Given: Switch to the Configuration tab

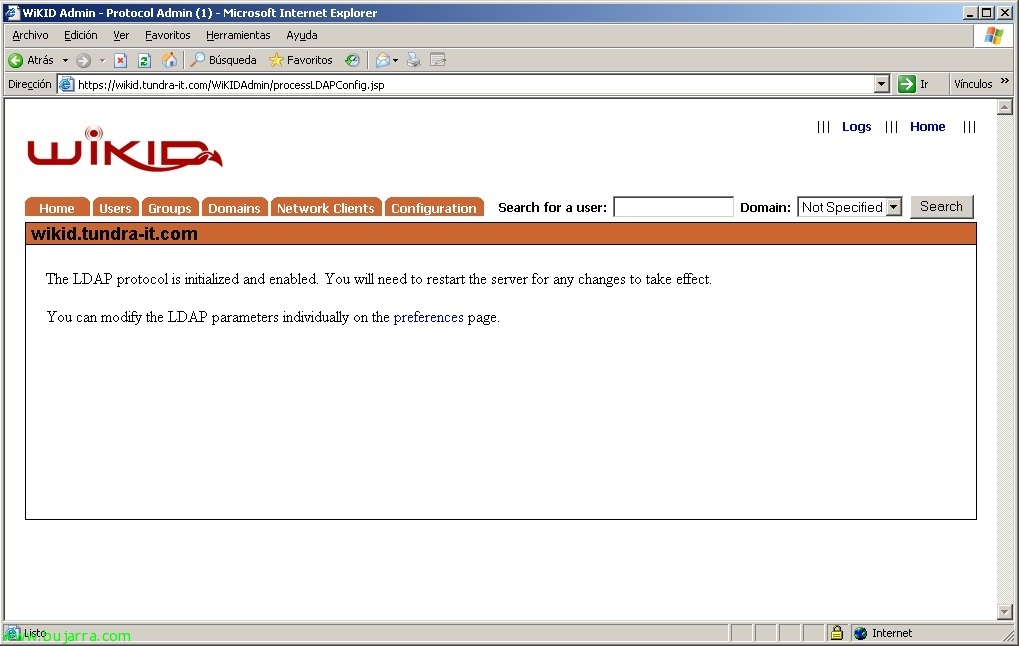Looking at the screenshot, I should click(x=433, y=207).
